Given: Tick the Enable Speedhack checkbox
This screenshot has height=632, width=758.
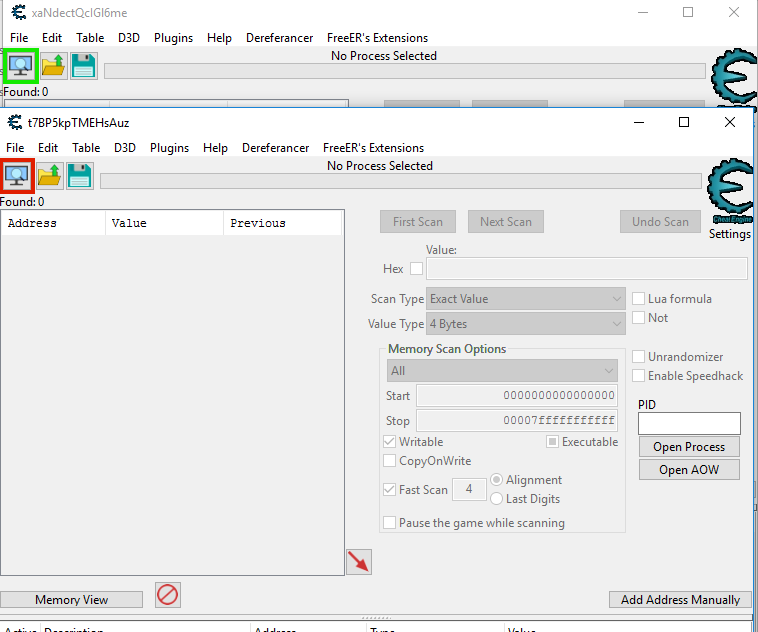Looking at the screenshot, I should (x=640, y=376).
